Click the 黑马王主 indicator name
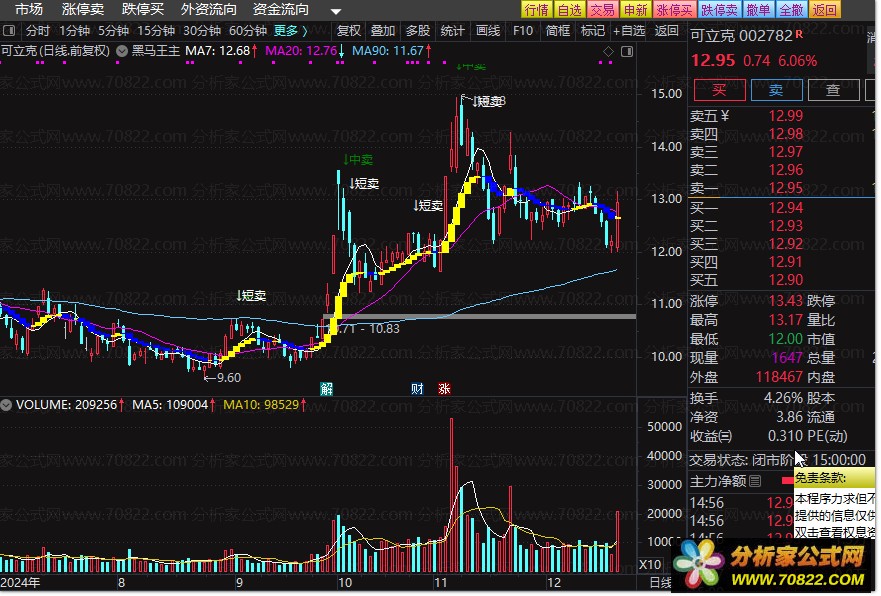881x596 pixels. 156,51
